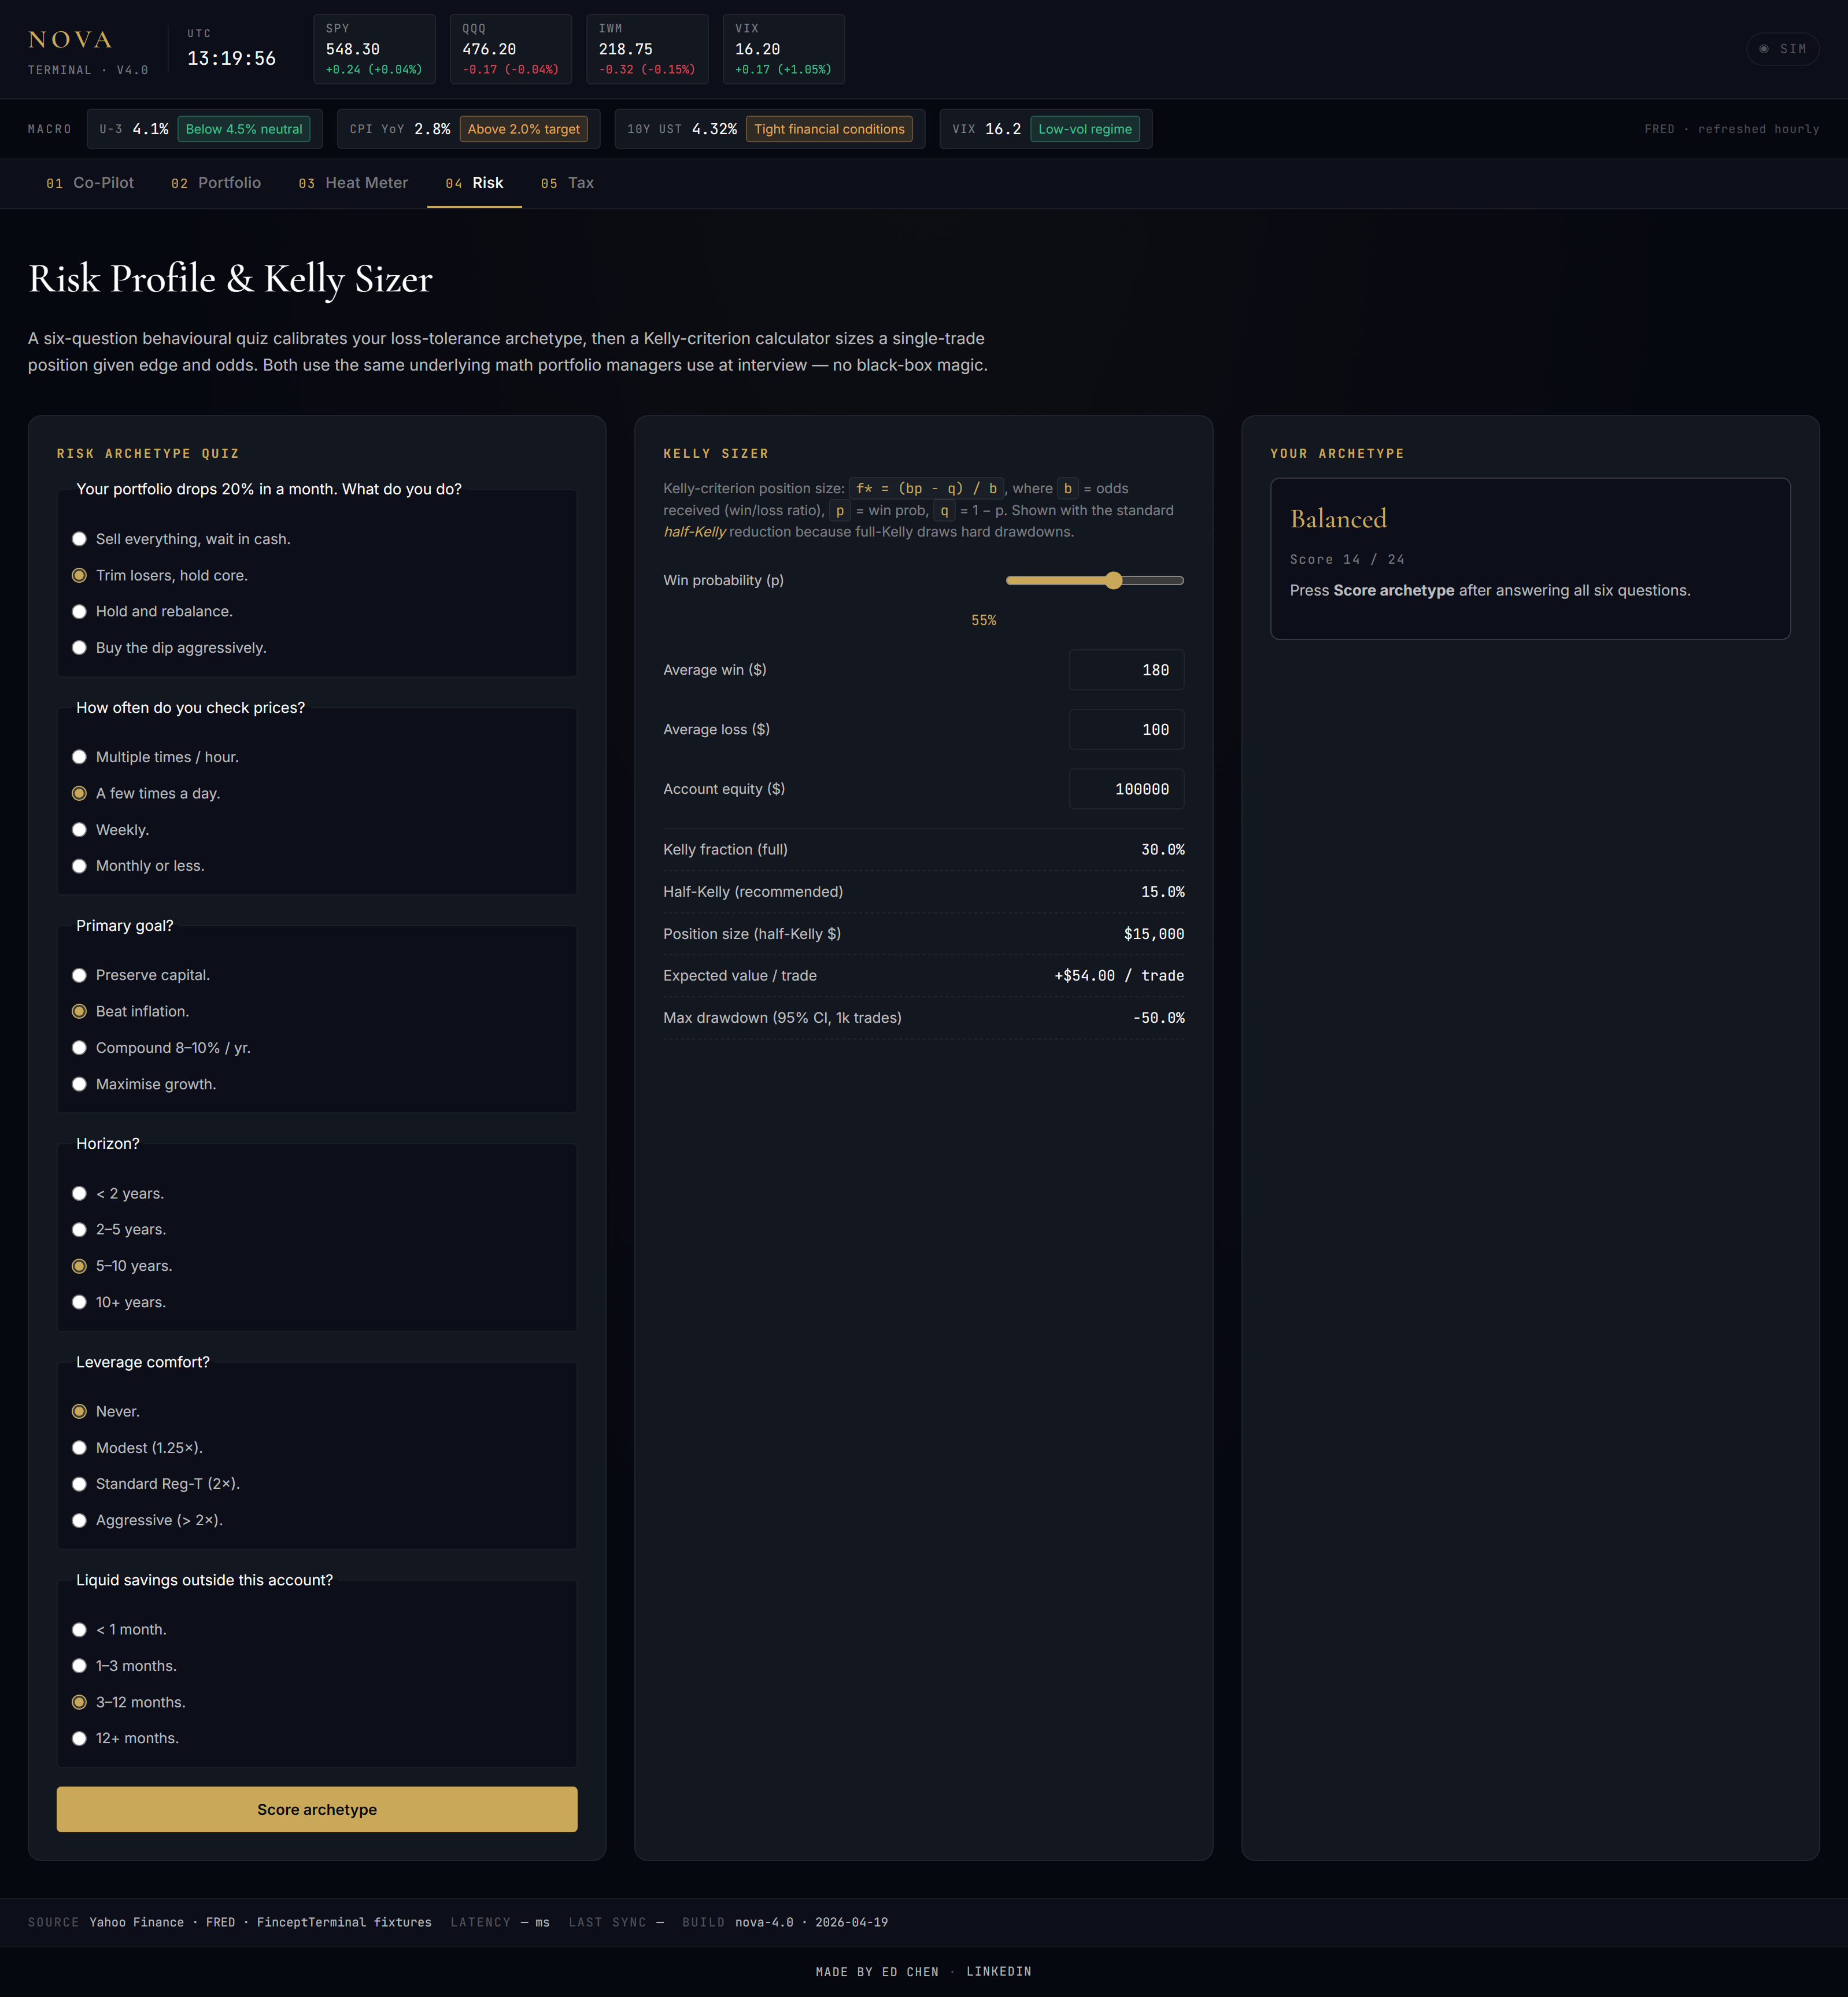Click 'Yahoo Finance' source text in footer
Image resolution: width=1848 pixels, height=1997 pixels.
tap(136, 1922)
